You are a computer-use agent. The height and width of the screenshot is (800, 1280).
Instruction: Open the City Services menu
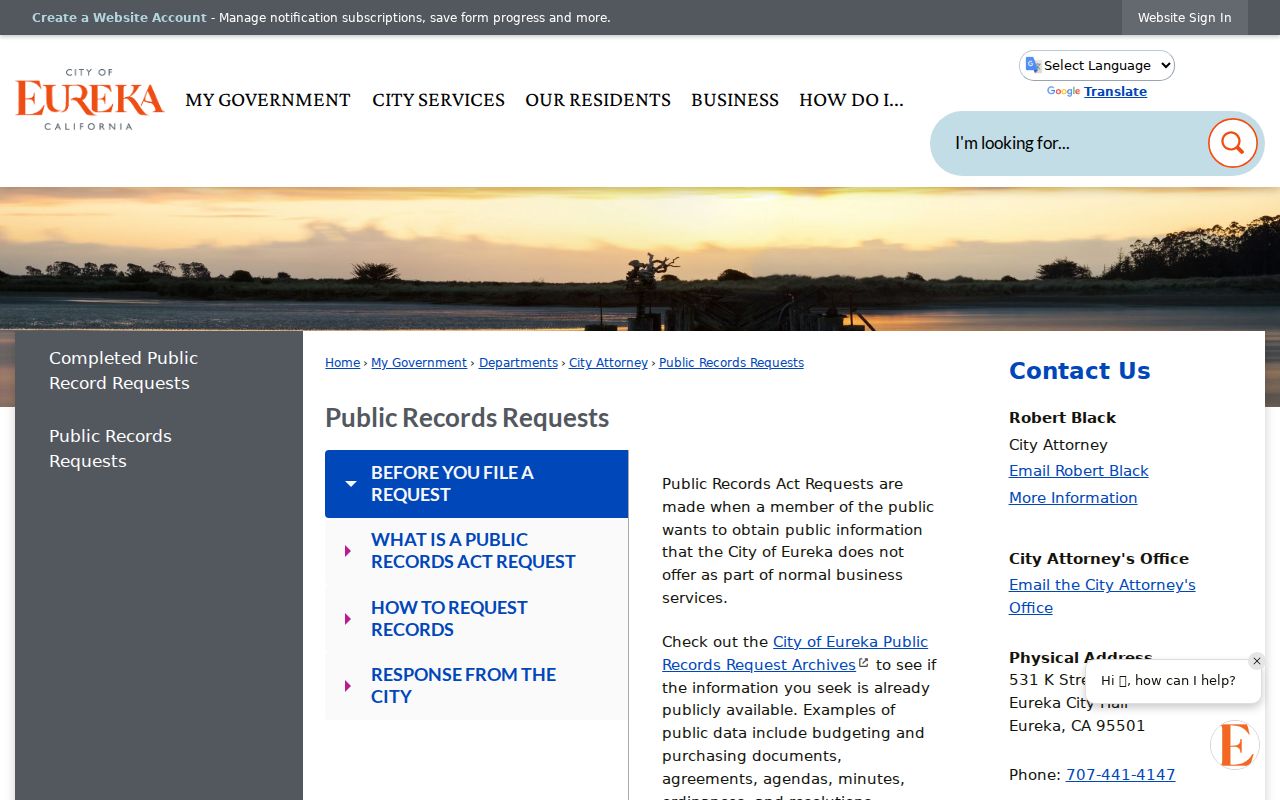pyautogui.click(x=438, y=100)
